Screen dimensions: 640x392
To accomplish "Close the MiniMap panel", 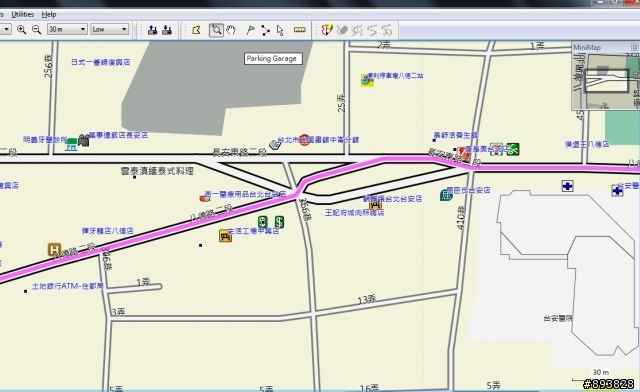I will coord(634,47).
